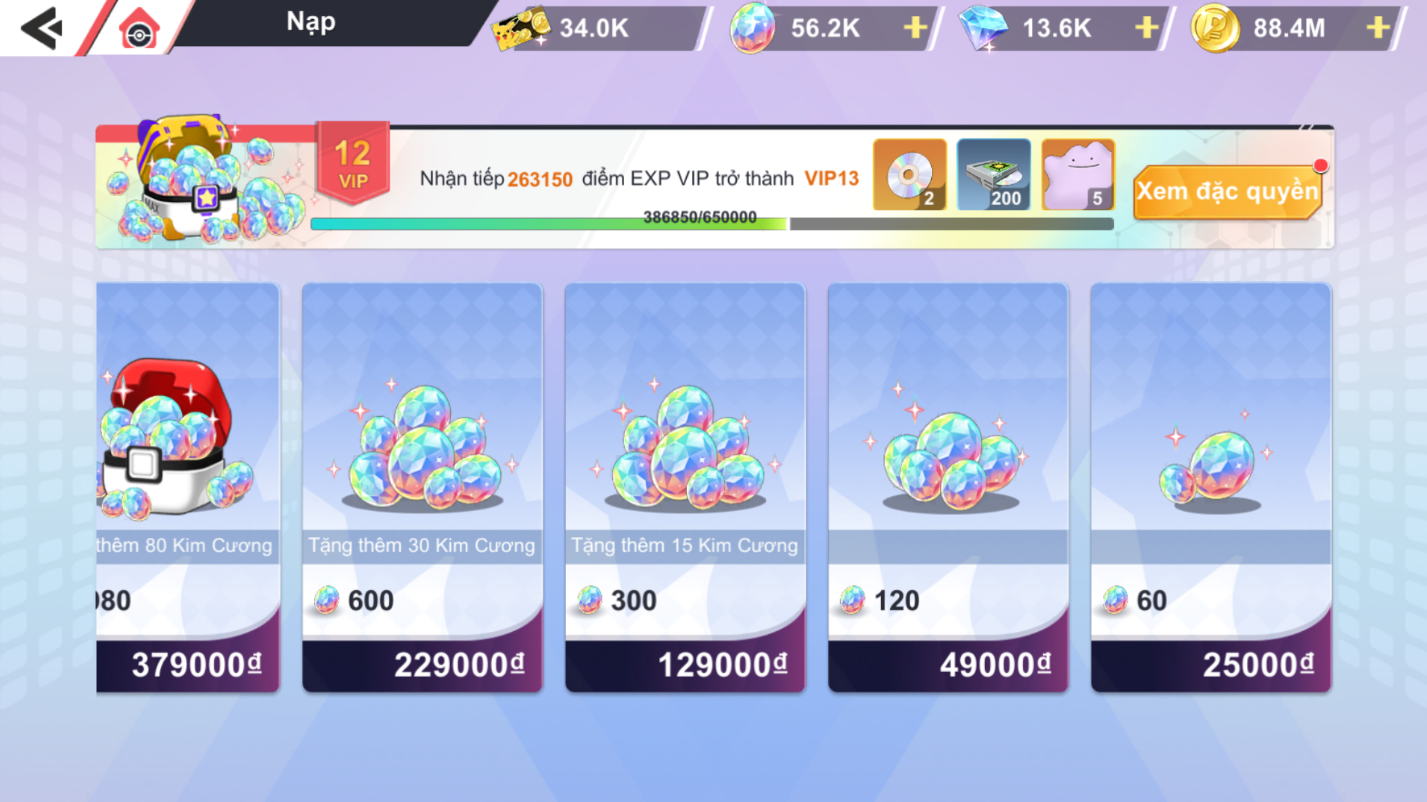Image resolution: width=1427 pixels, height=802 pixels.
Task: Select the 379000đ Pokéball gem pack
Action: tap(188, 487)
